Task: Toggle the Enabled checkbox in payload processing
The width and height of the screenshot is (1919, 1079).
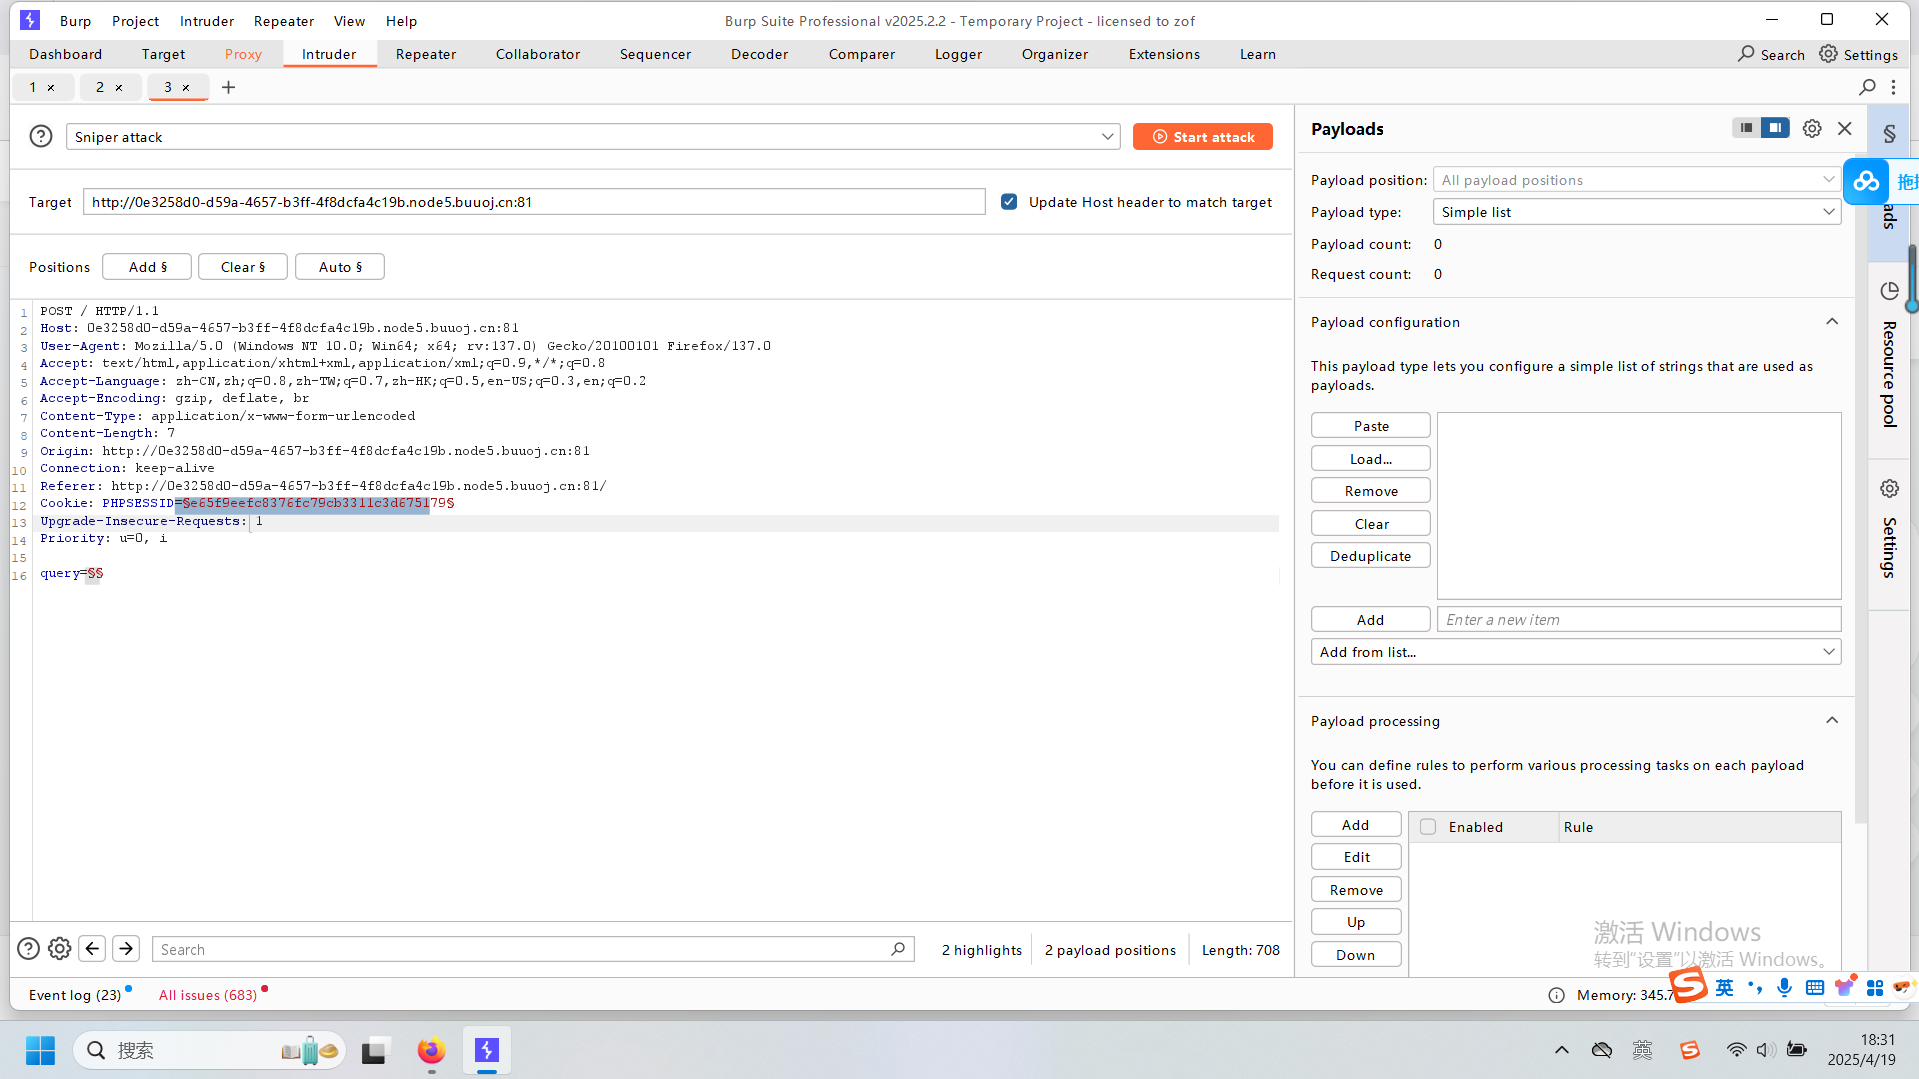Action: 1428,827
